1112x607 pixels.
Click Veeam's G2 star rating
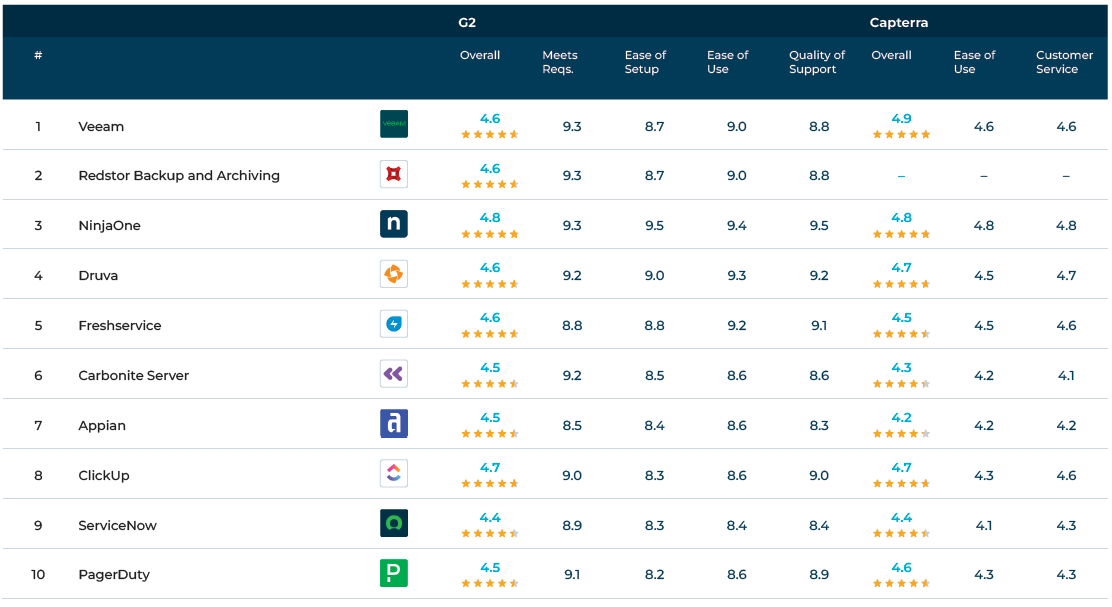coord(490,134)
